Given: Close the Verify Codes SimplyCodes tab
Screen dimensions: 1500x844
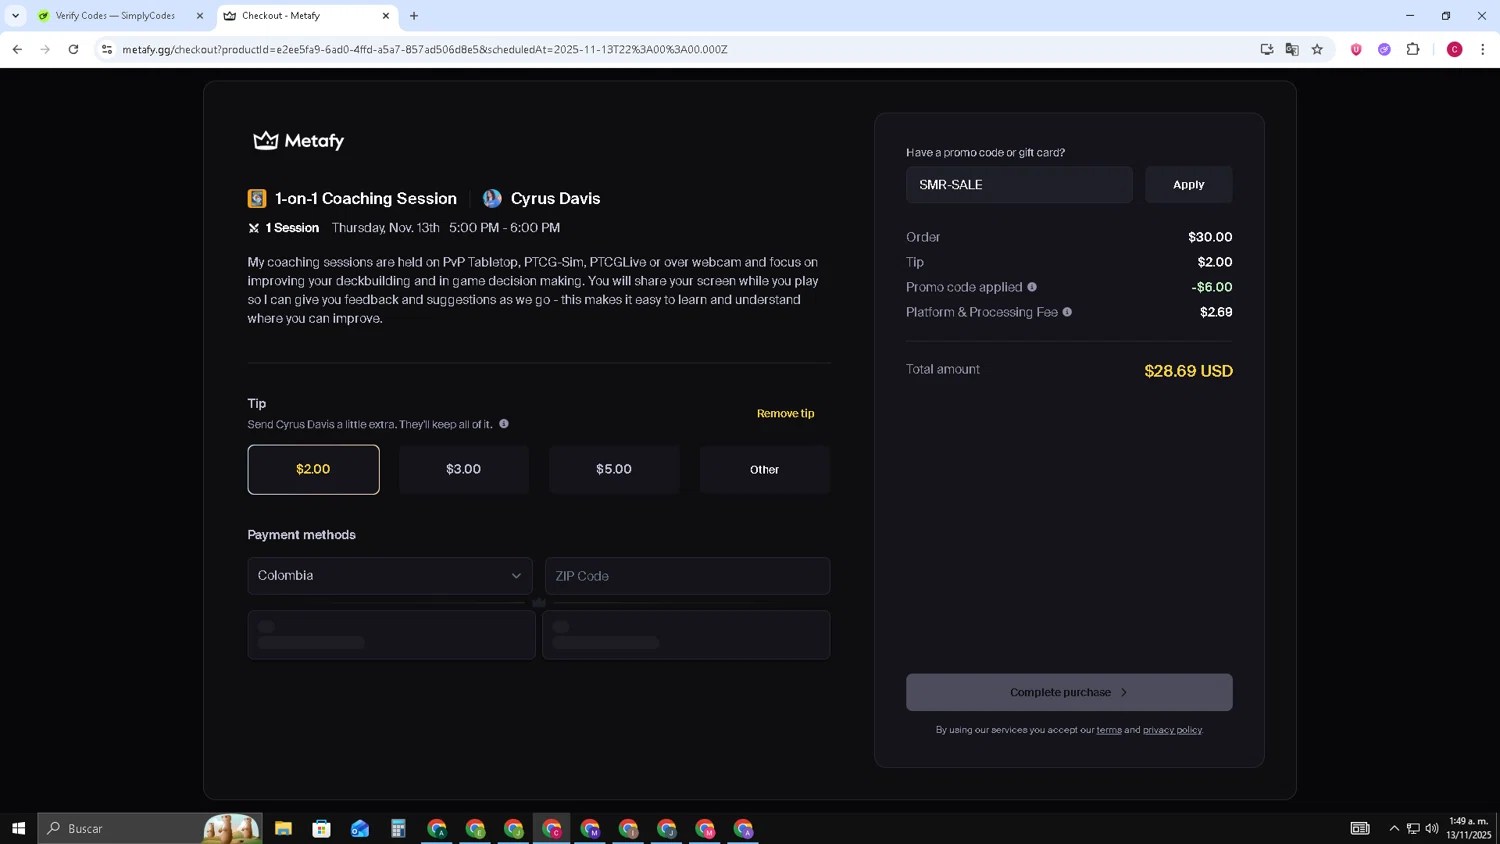Looking at the screenshot, I should click(200, 16).
